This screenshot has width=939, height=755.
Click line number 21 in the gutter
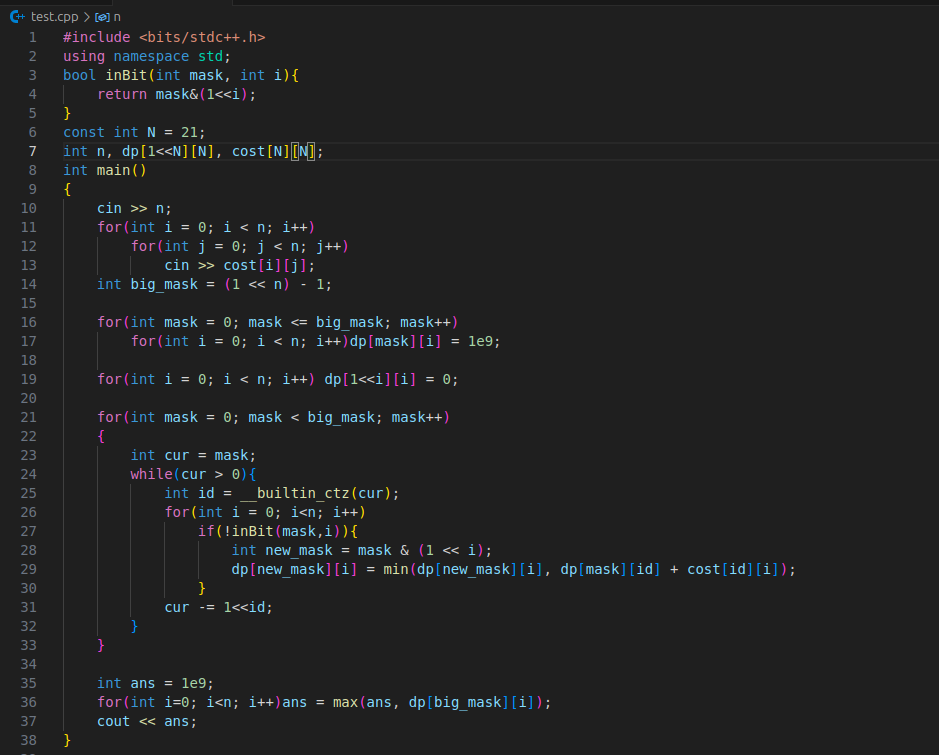coord(29,417)
